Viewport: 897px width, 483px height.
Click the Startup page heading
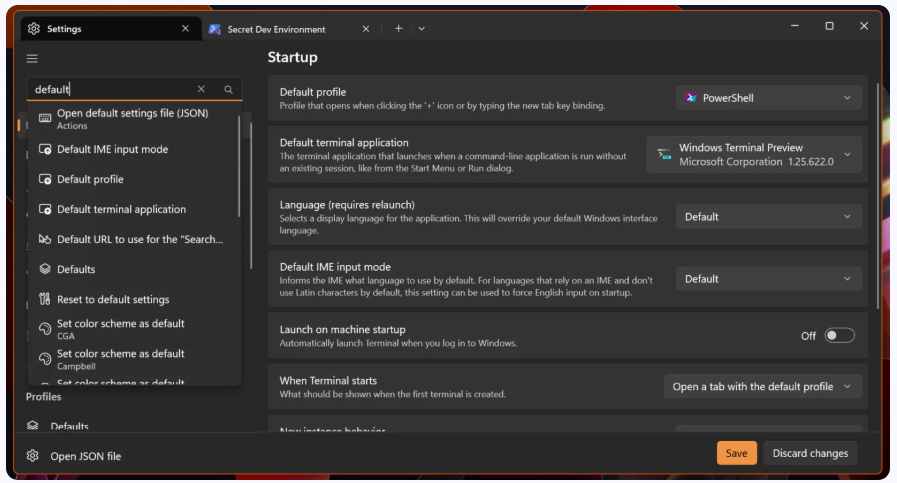[x=292, y=57]
